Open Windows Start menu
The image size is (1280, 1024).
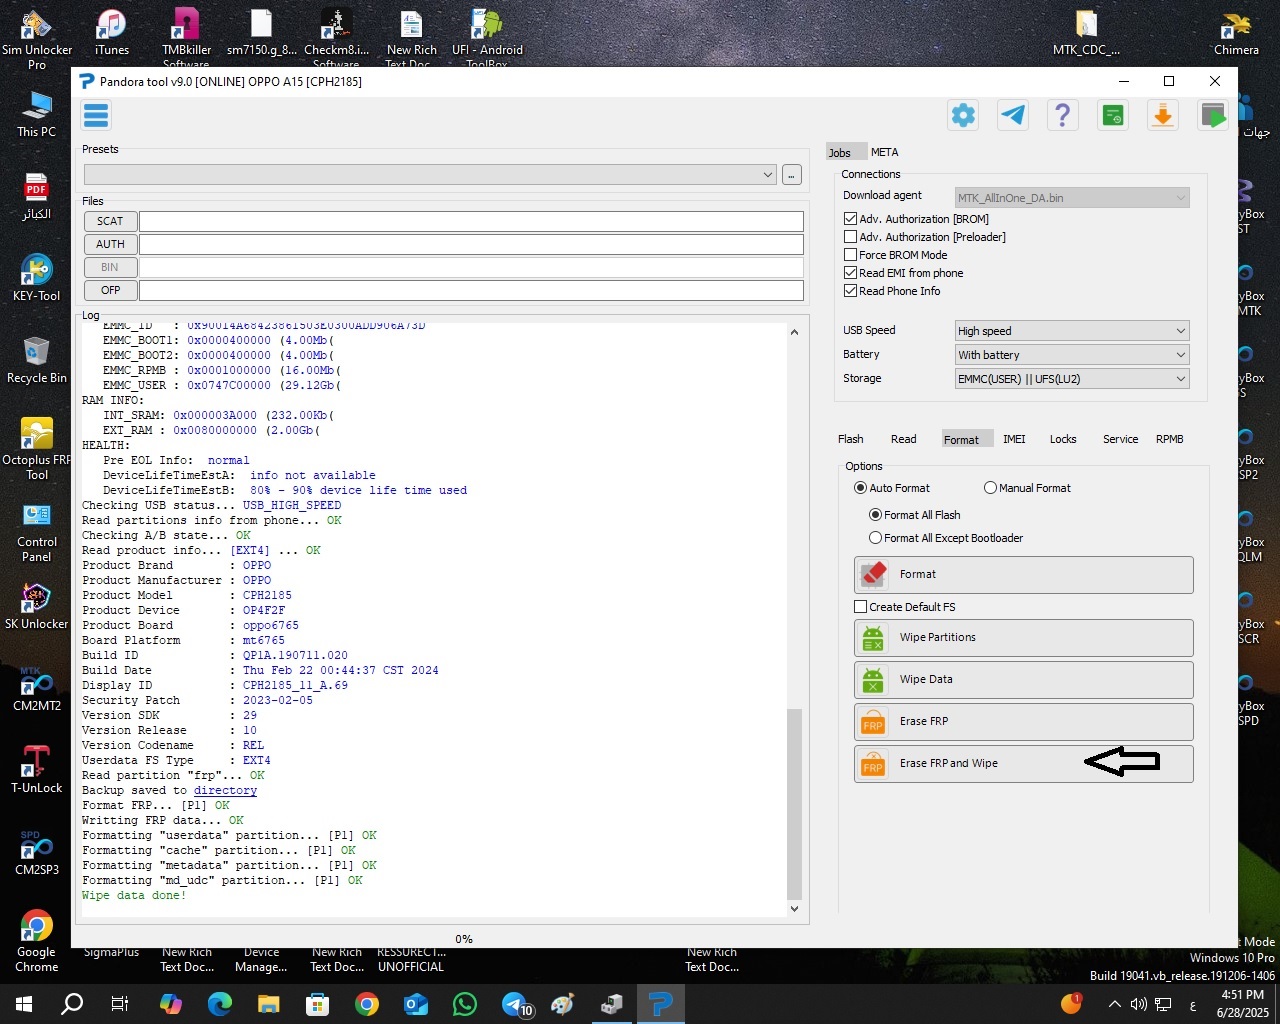point(24,1004)
